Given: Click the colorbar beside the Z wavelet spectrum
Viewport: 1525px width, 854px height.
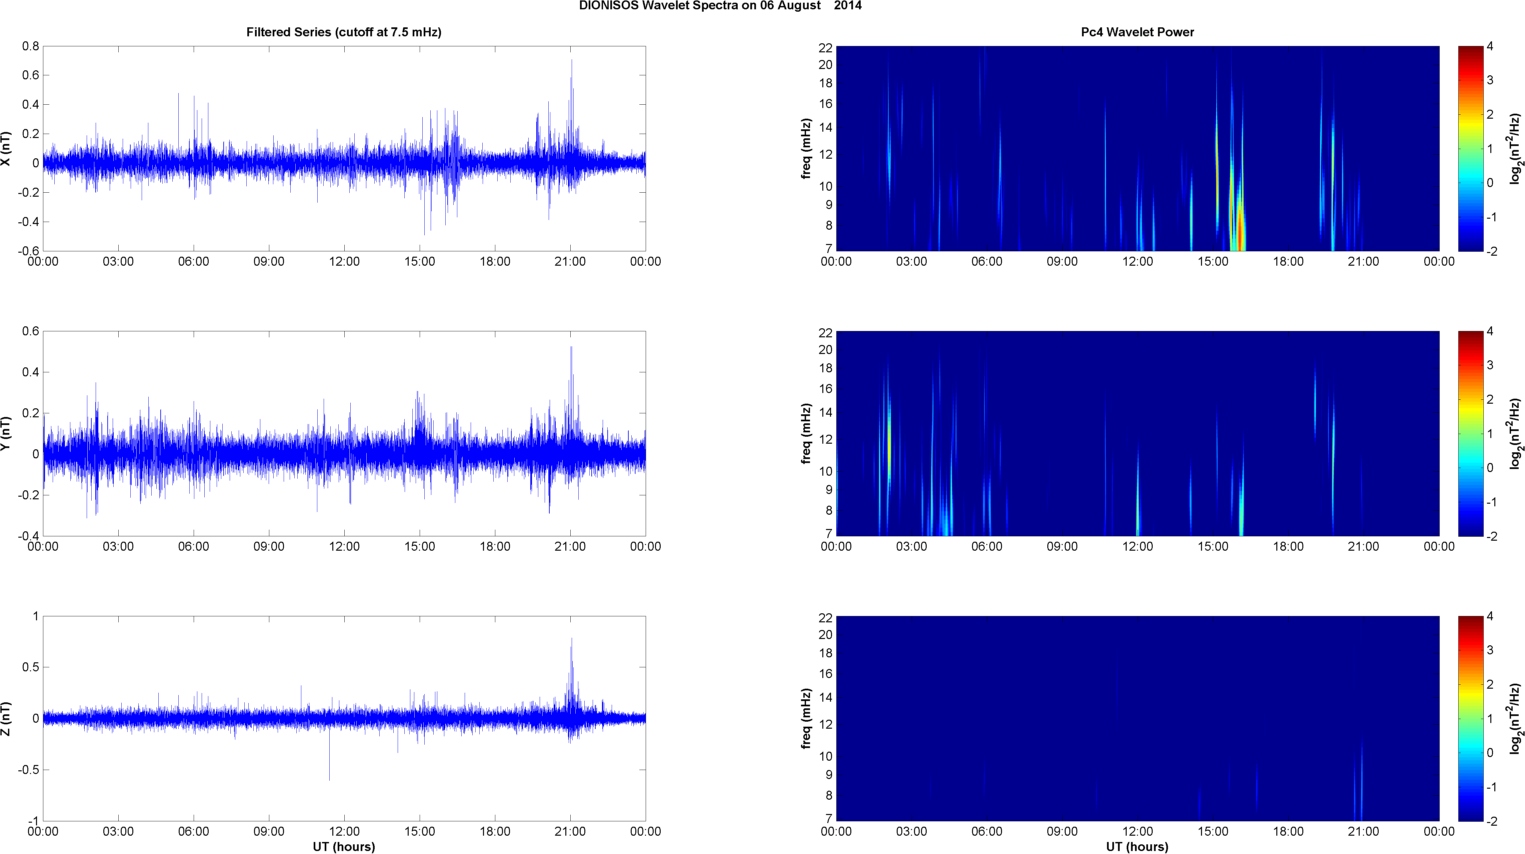Looking at the screenshot, I should click(1470, 718).
